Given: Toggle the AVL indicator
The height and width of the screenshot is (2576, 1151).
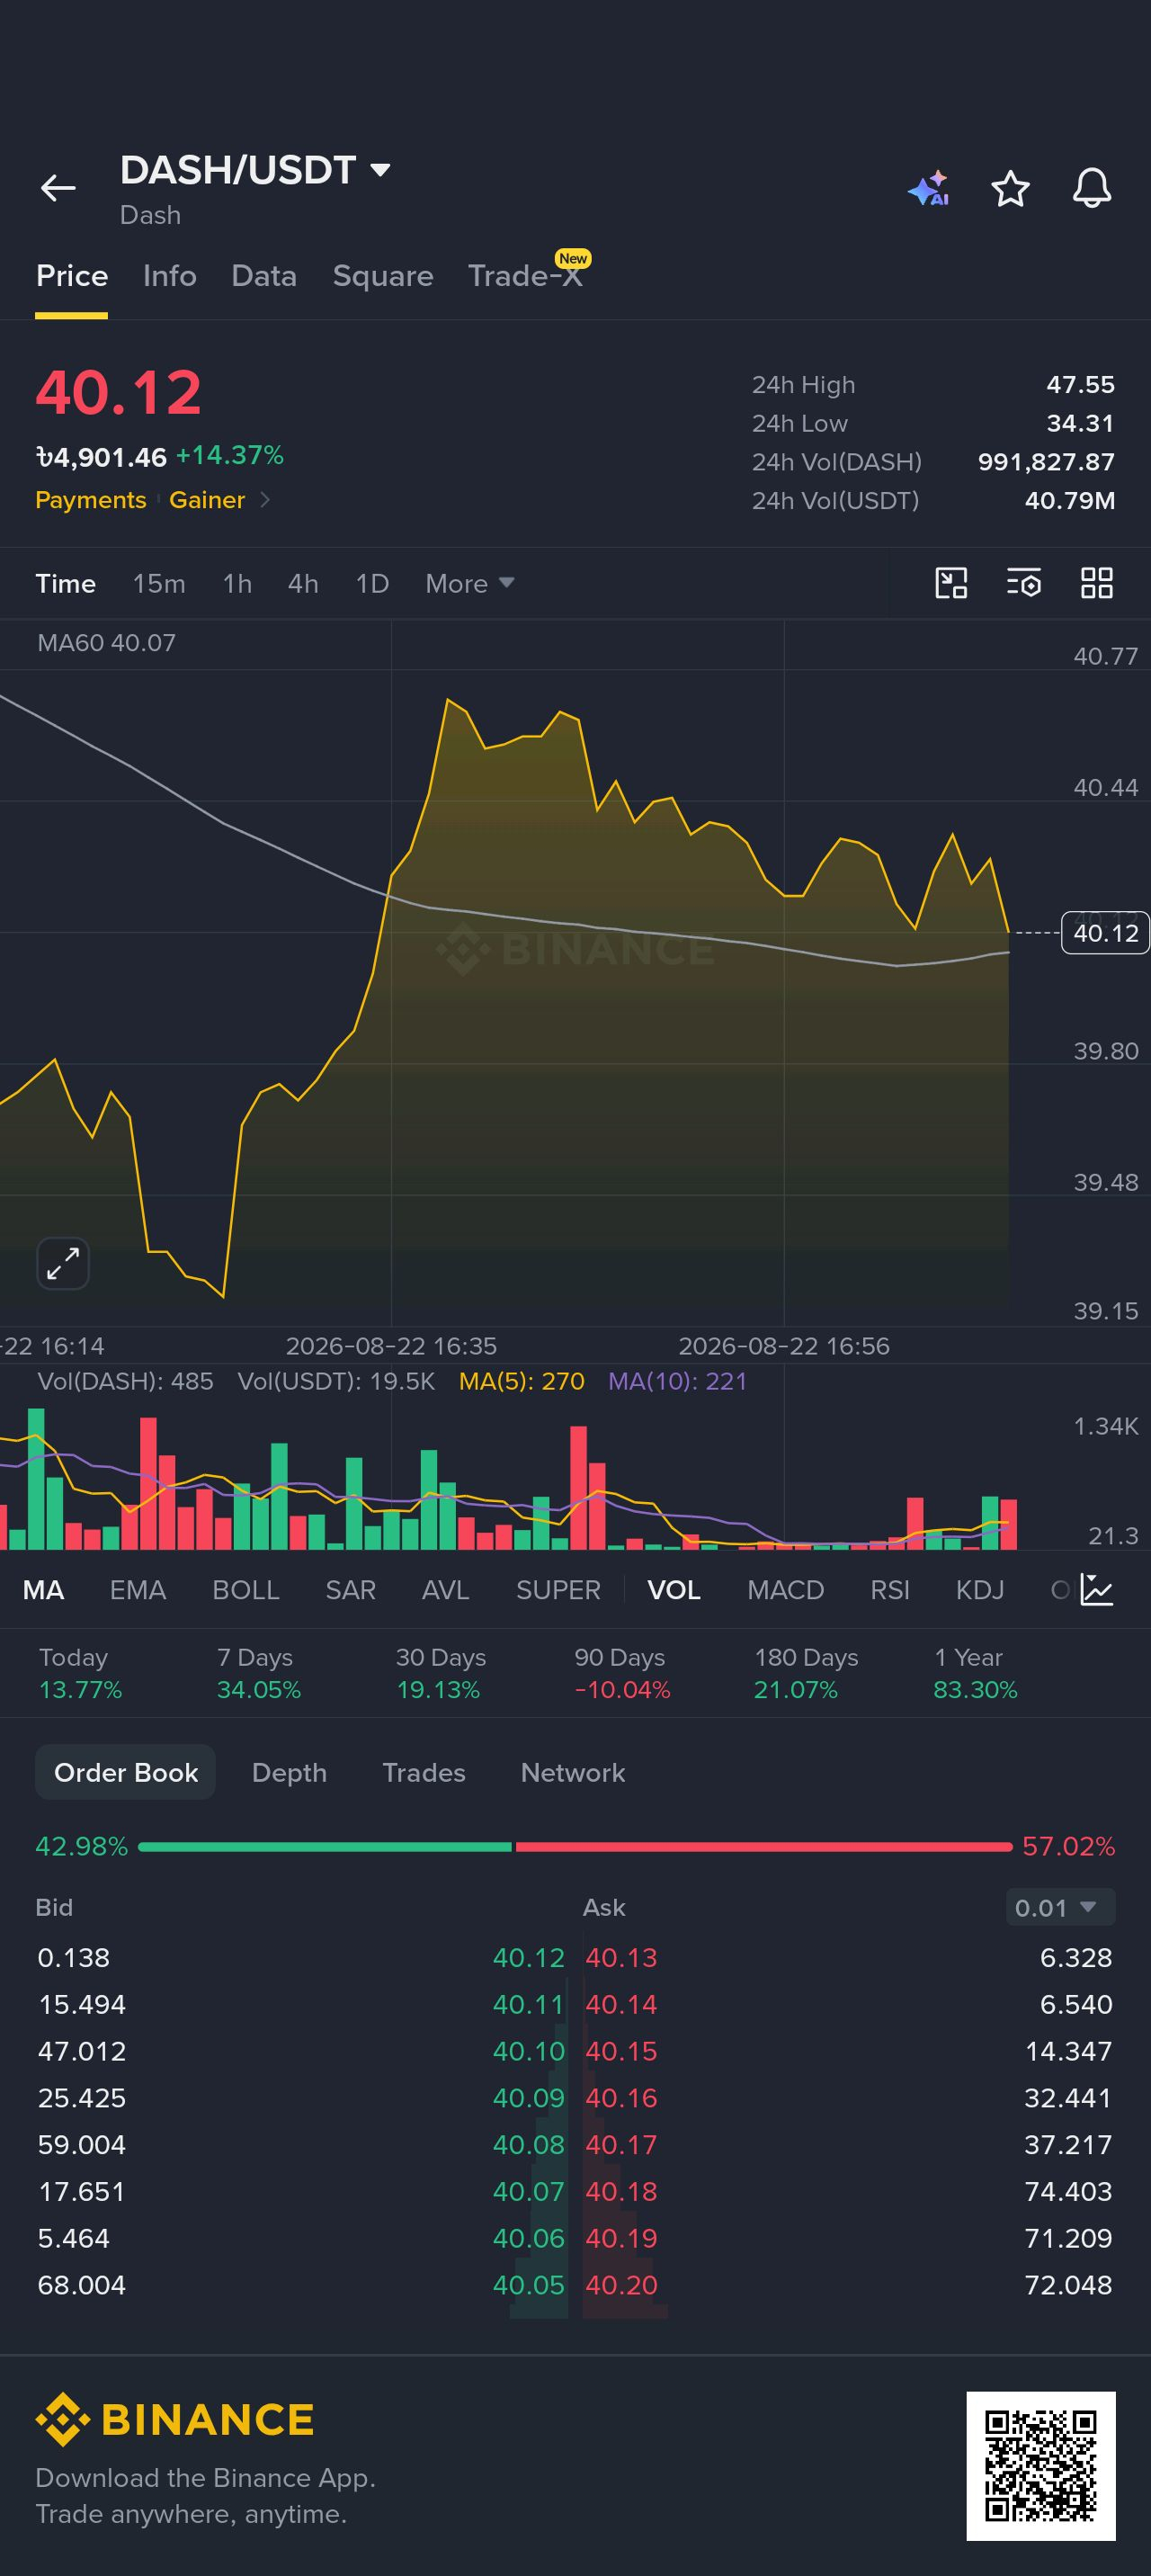Looking at the screenshot, I should (x=446, y=1590).
